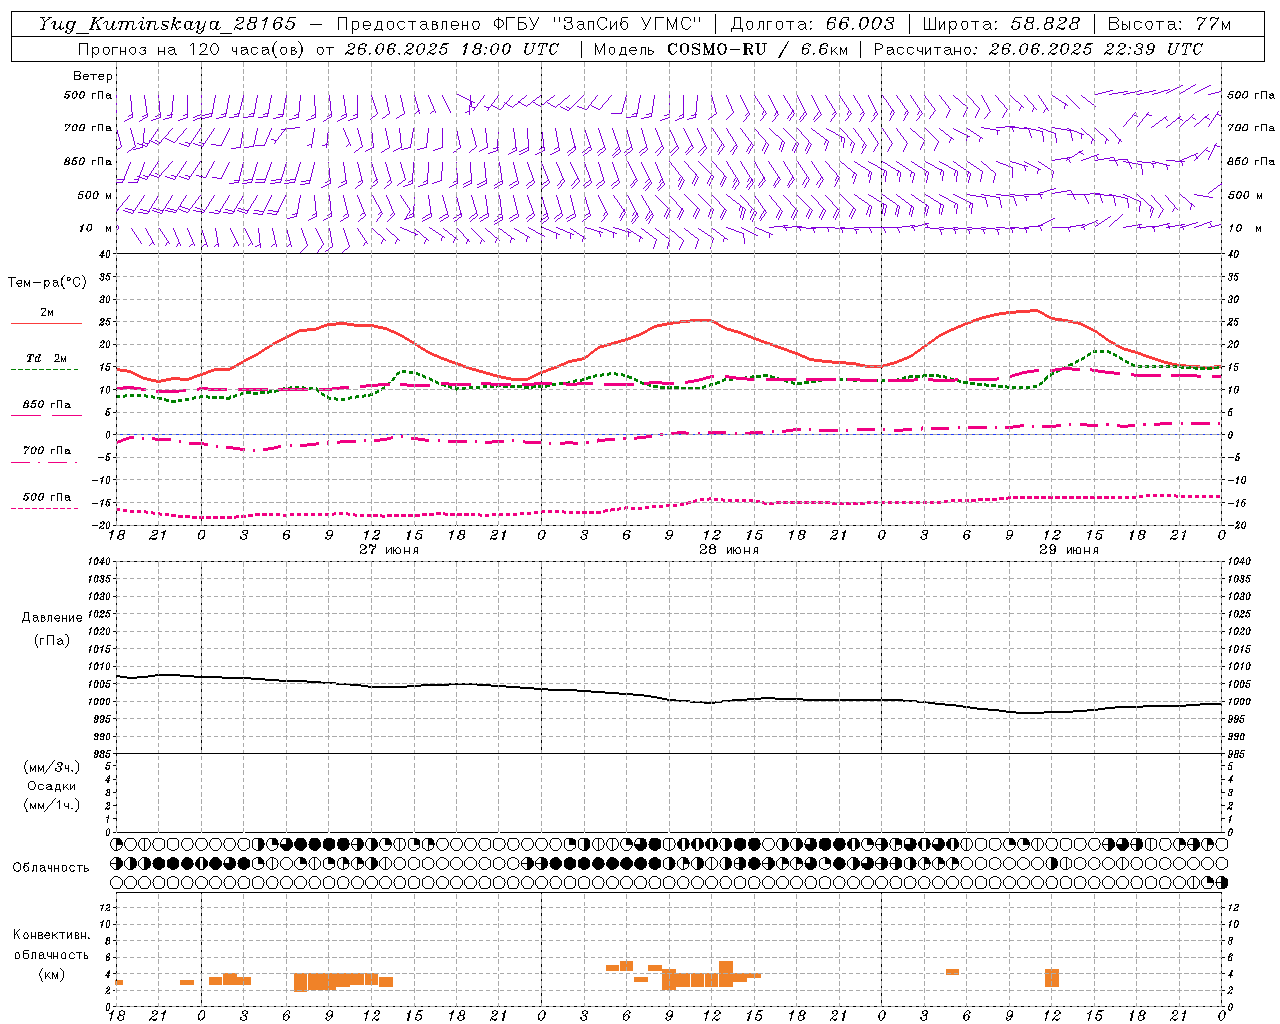Click the date label 29 июня
Viewport: 1280px width, 1024px height.
1069,550
